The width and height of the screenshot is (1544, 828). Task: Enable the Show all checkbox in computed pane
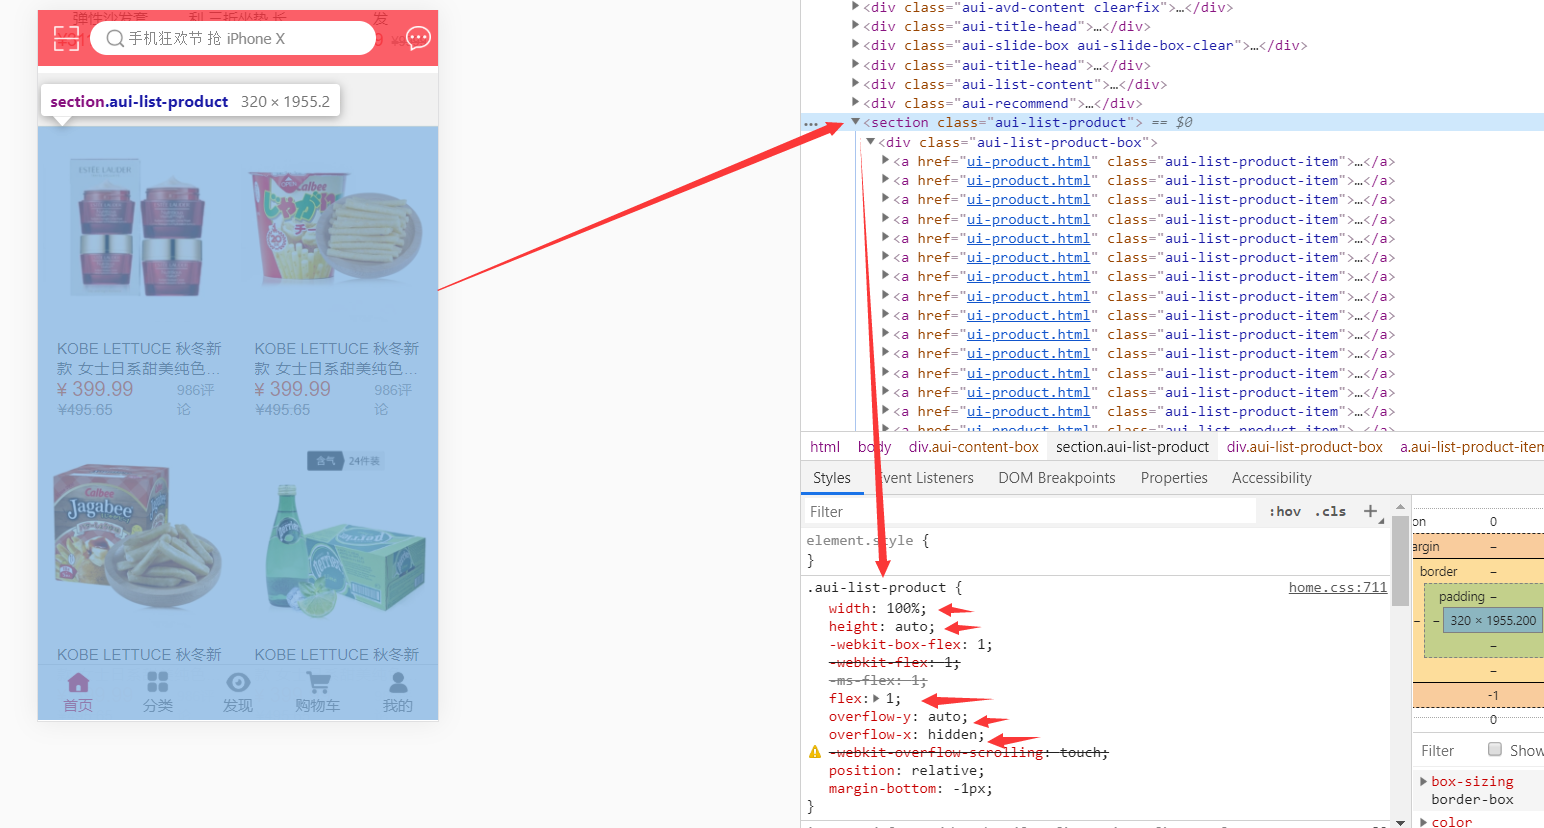click(1495, 749)
